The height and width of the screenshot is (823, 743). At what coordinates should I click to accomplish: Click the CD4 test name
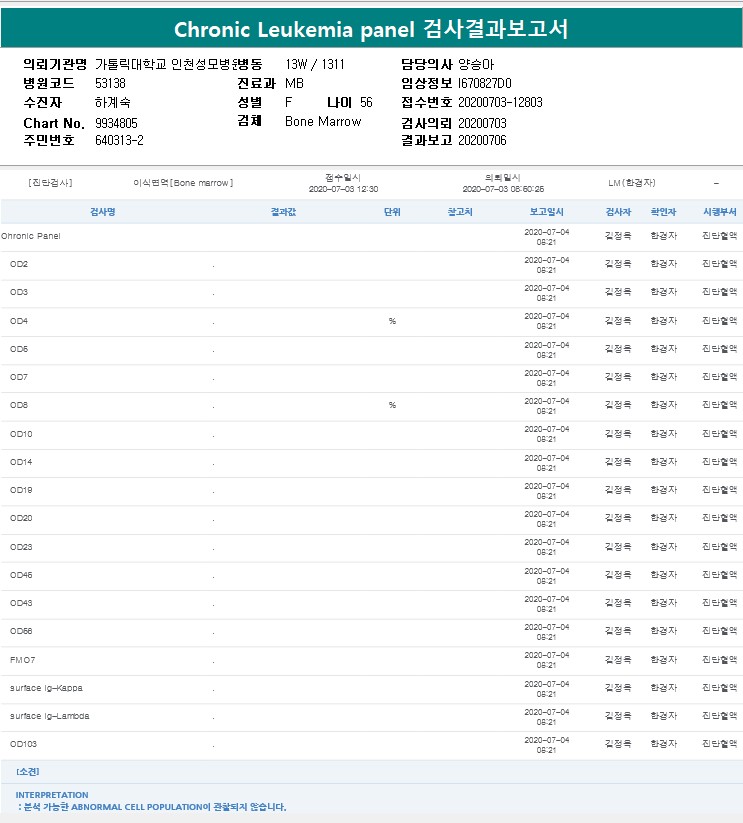click(x=19, y=321)
